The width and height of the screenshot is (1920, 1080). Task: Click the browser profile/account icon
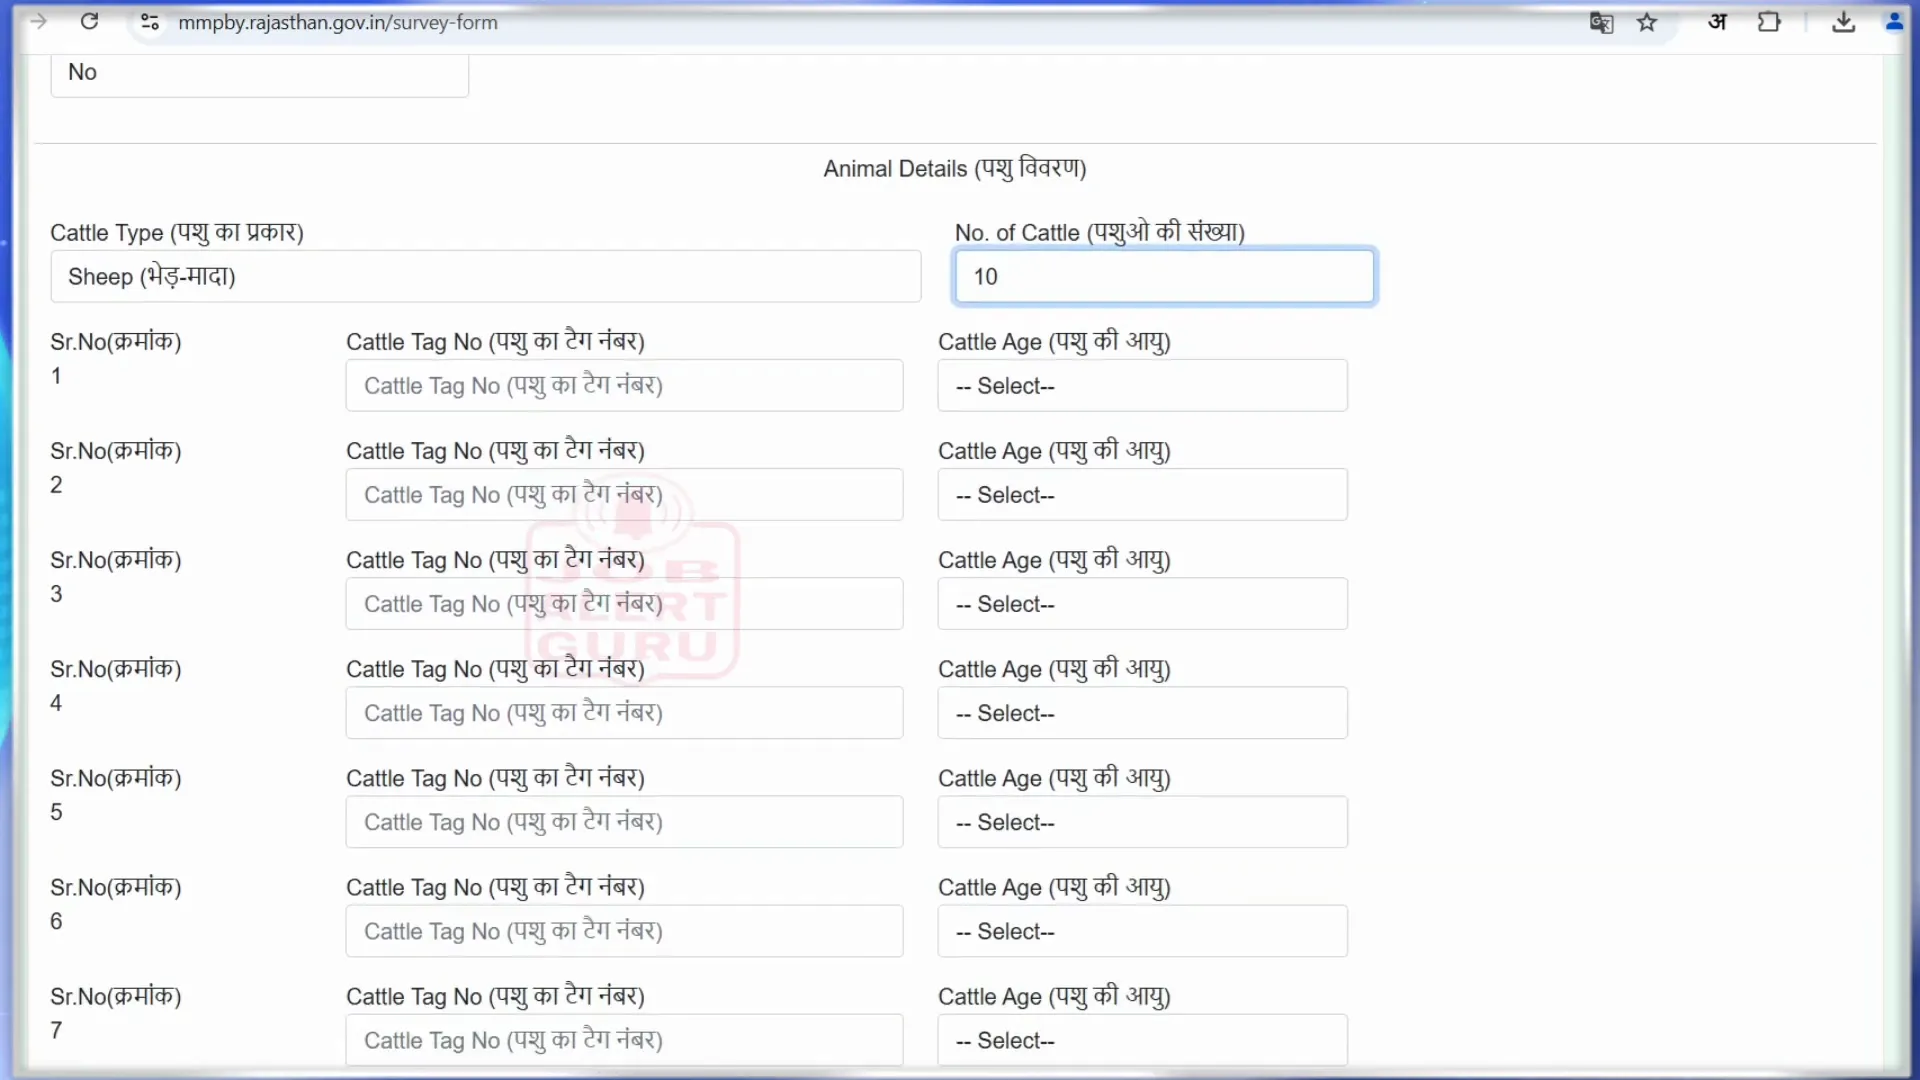coord(1895,21)
